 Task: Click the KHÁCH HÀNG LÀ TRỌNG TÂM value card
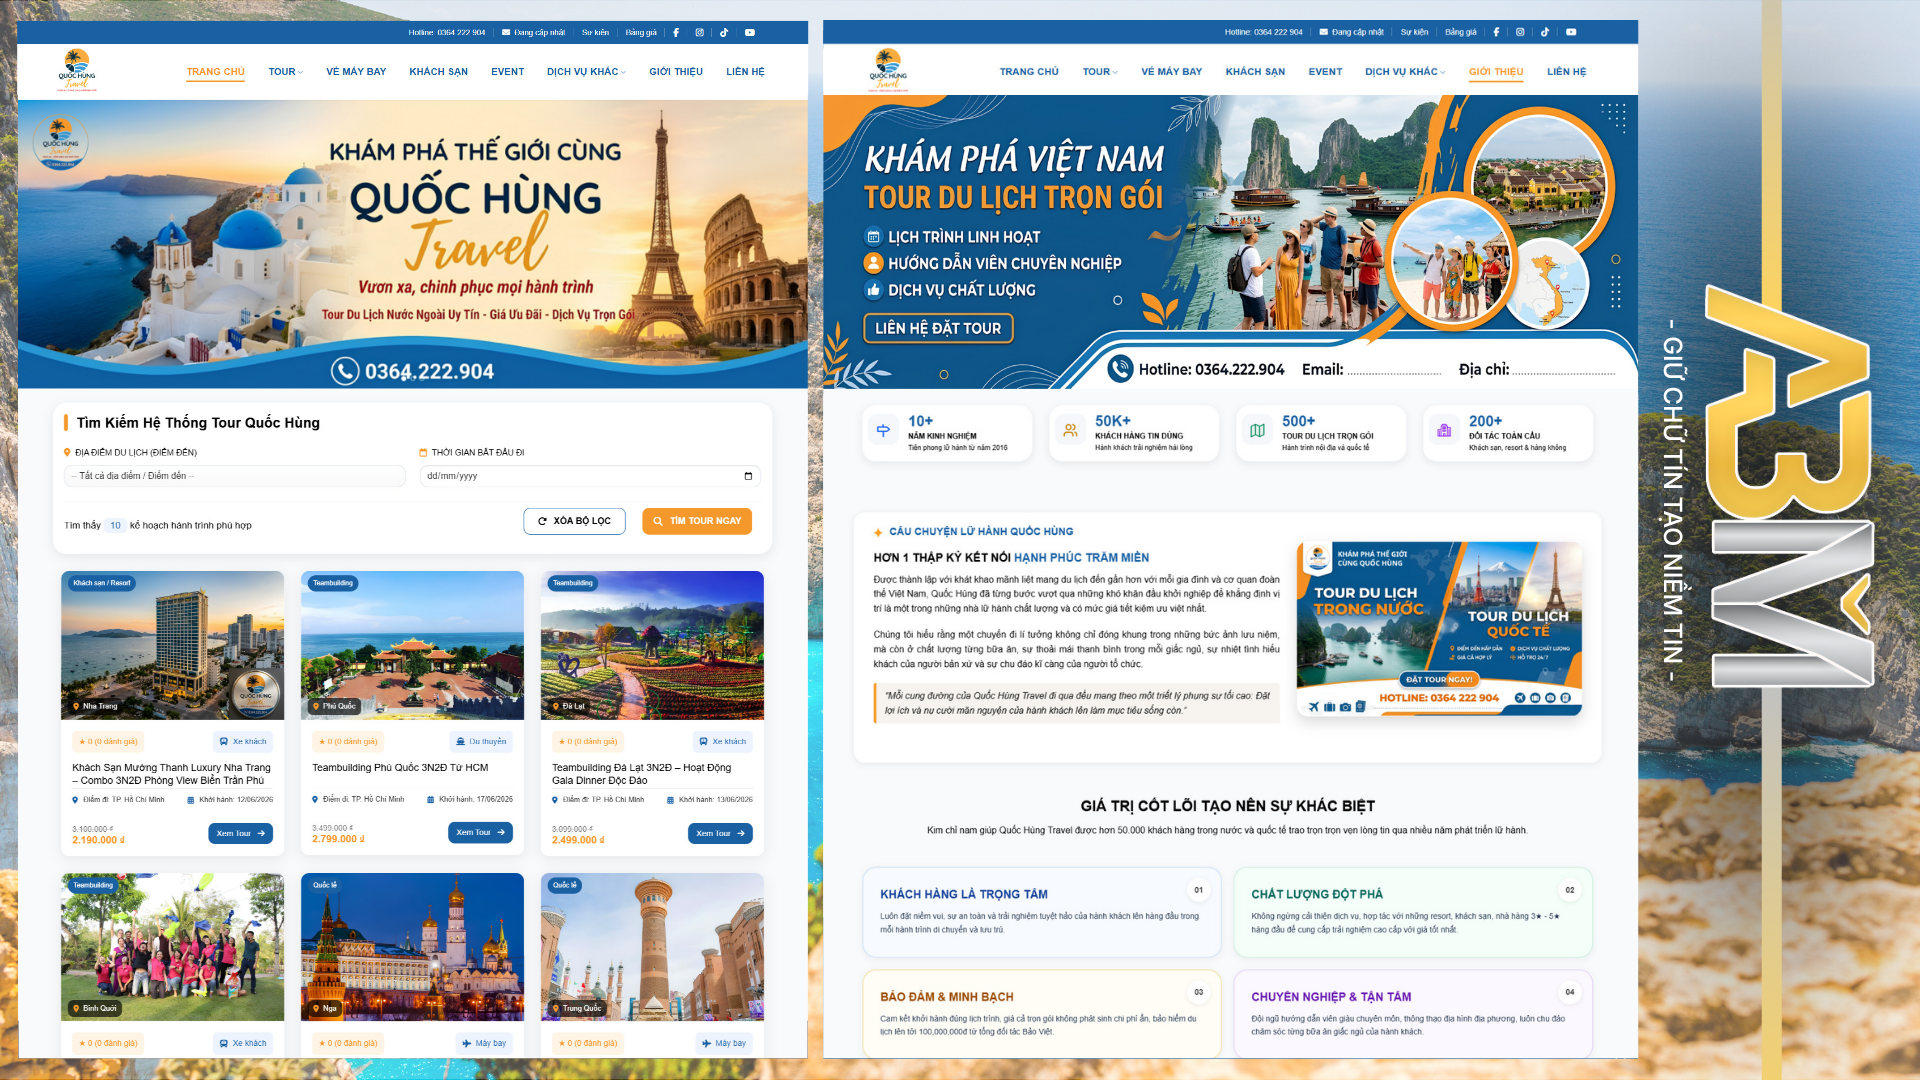[1041, 912]
